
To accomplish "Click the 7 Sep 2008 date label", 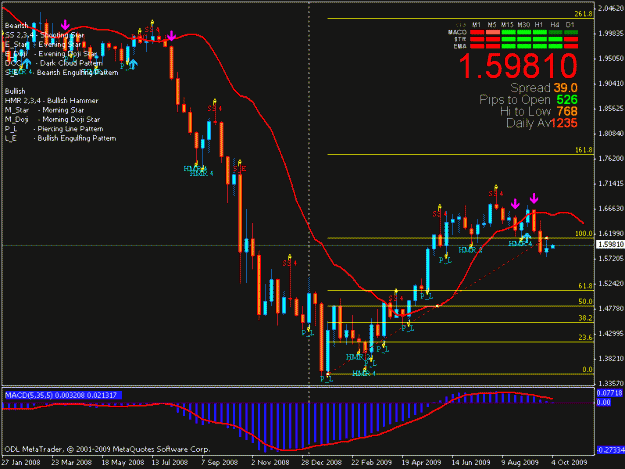I will tap(219, 462).
